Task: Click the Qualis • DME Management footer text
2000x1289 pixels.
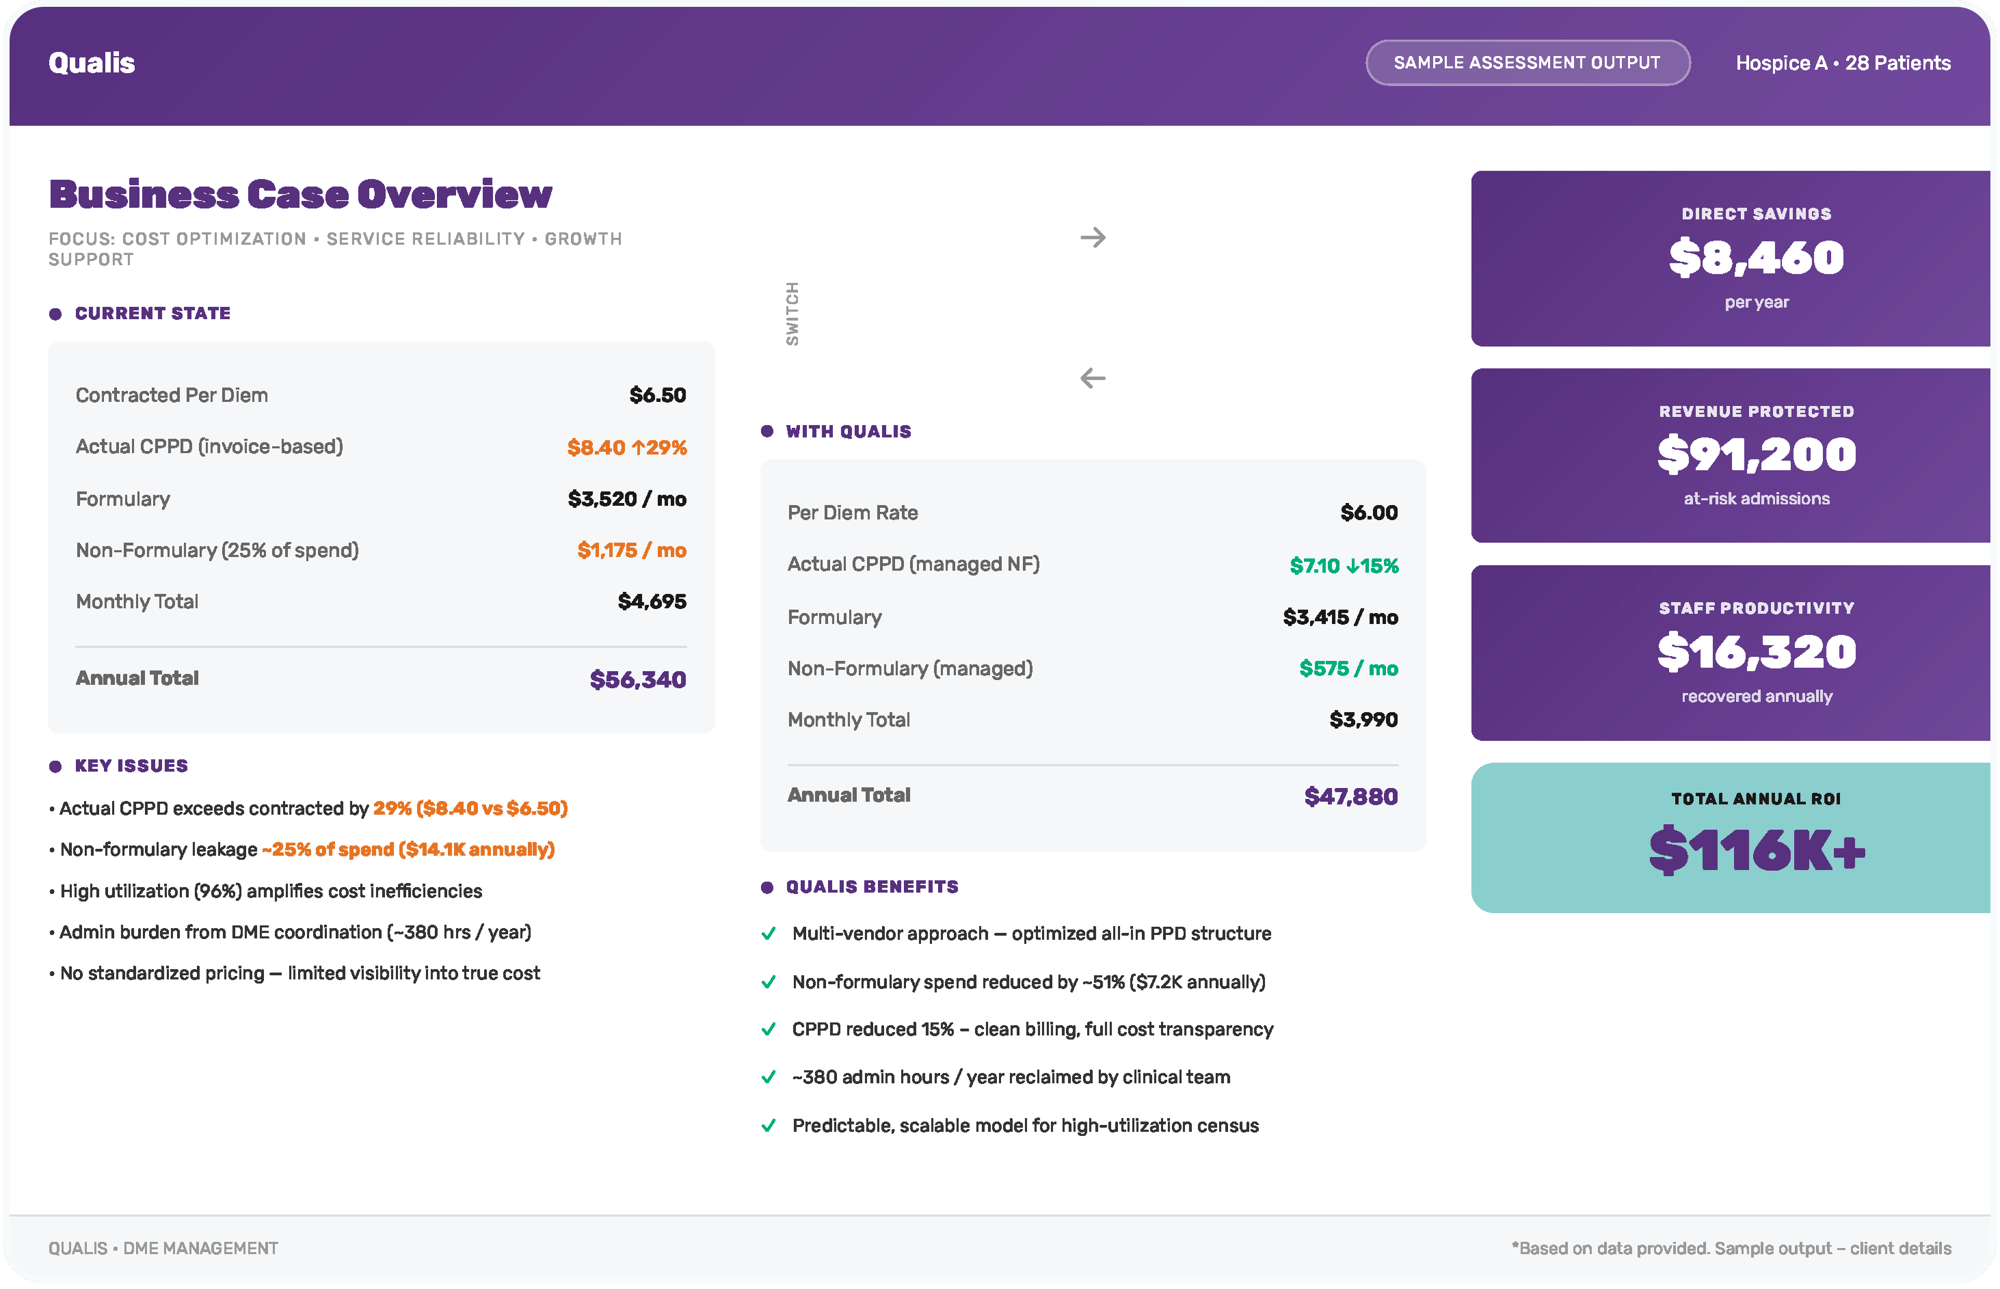Action: click(163, 1249)
